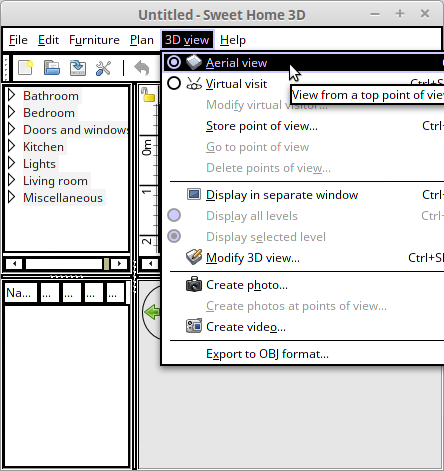Close the 3D view menu
Image resolution: width=444 pixels, height=471 pixels.
pyautogui.click(x=187, y=40)
